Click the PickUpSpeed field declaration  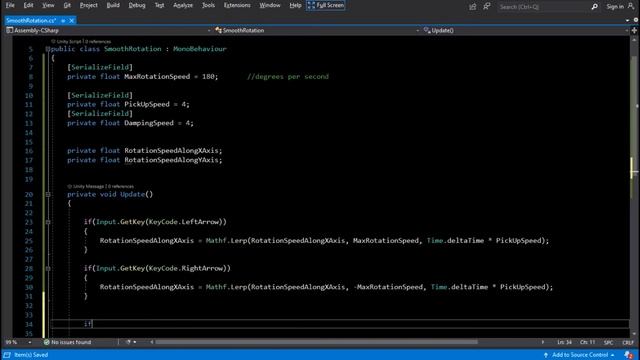tap(147, 104)
